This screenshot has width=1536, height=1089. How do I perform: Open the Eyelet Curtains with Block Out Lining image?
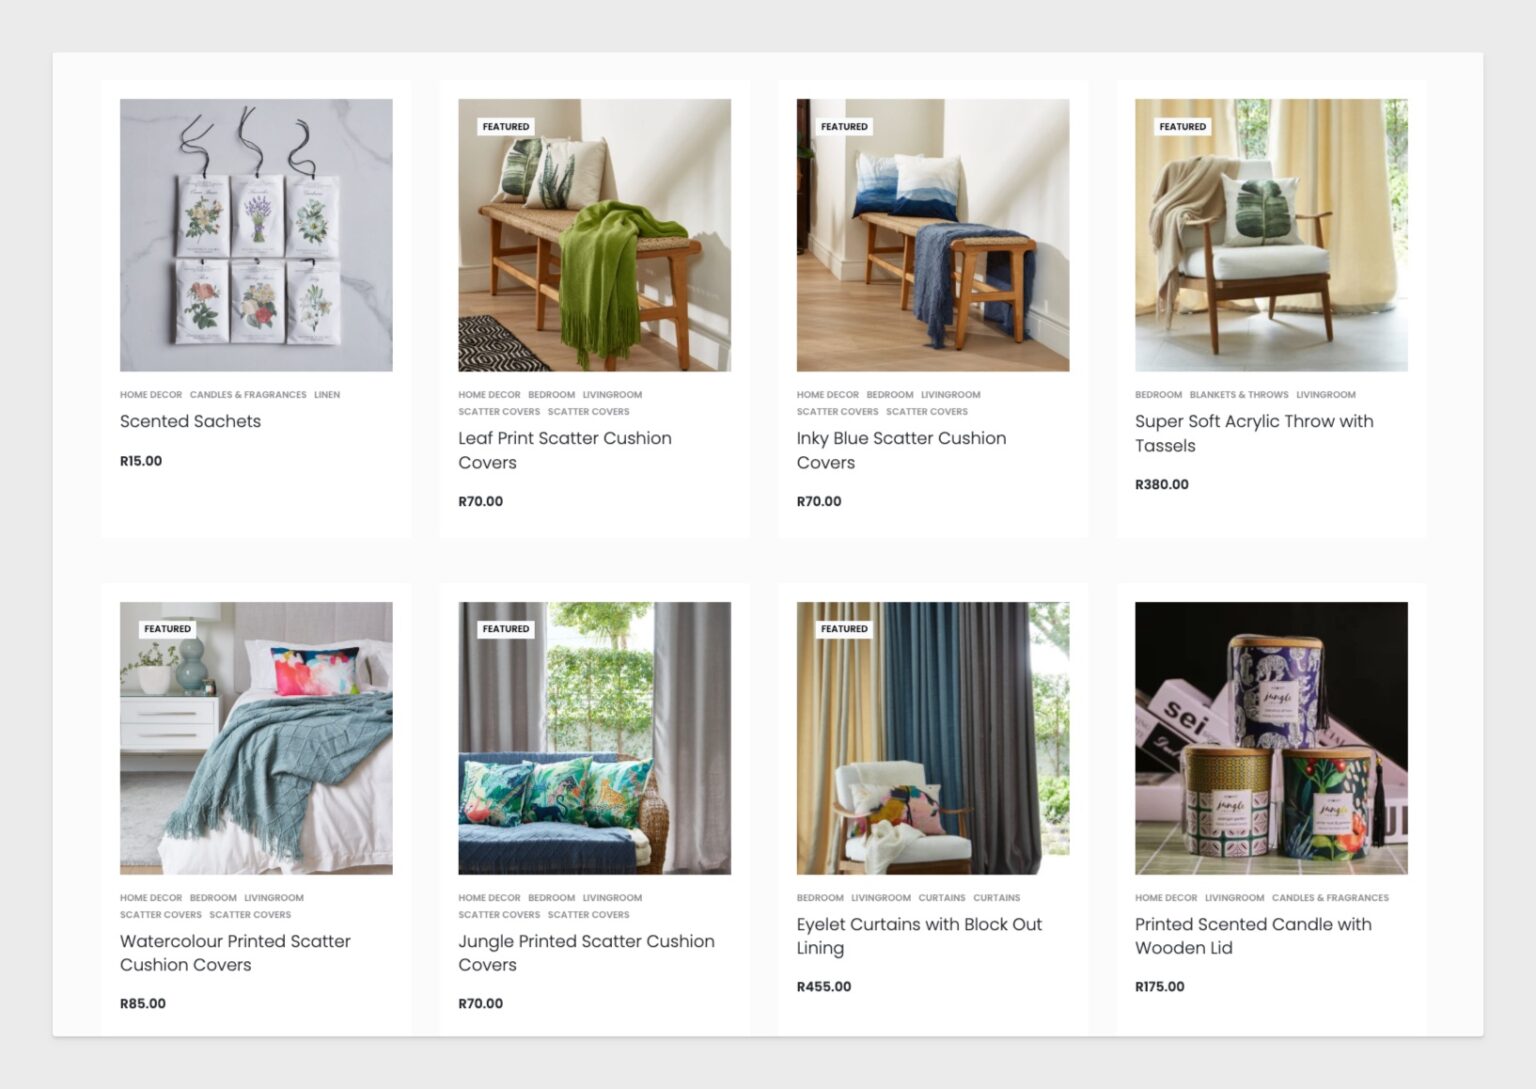click(x=933, y=738)
